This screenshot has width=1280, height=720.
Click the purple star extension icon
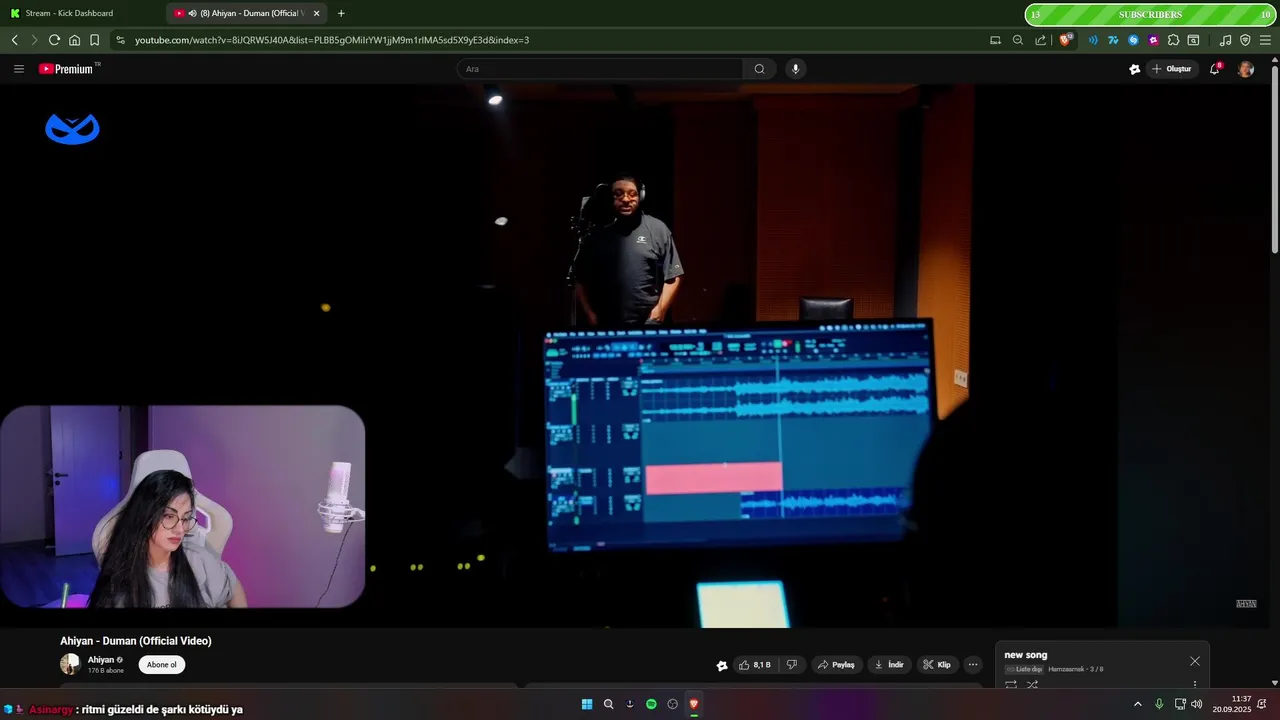(x=1153, y=40)
